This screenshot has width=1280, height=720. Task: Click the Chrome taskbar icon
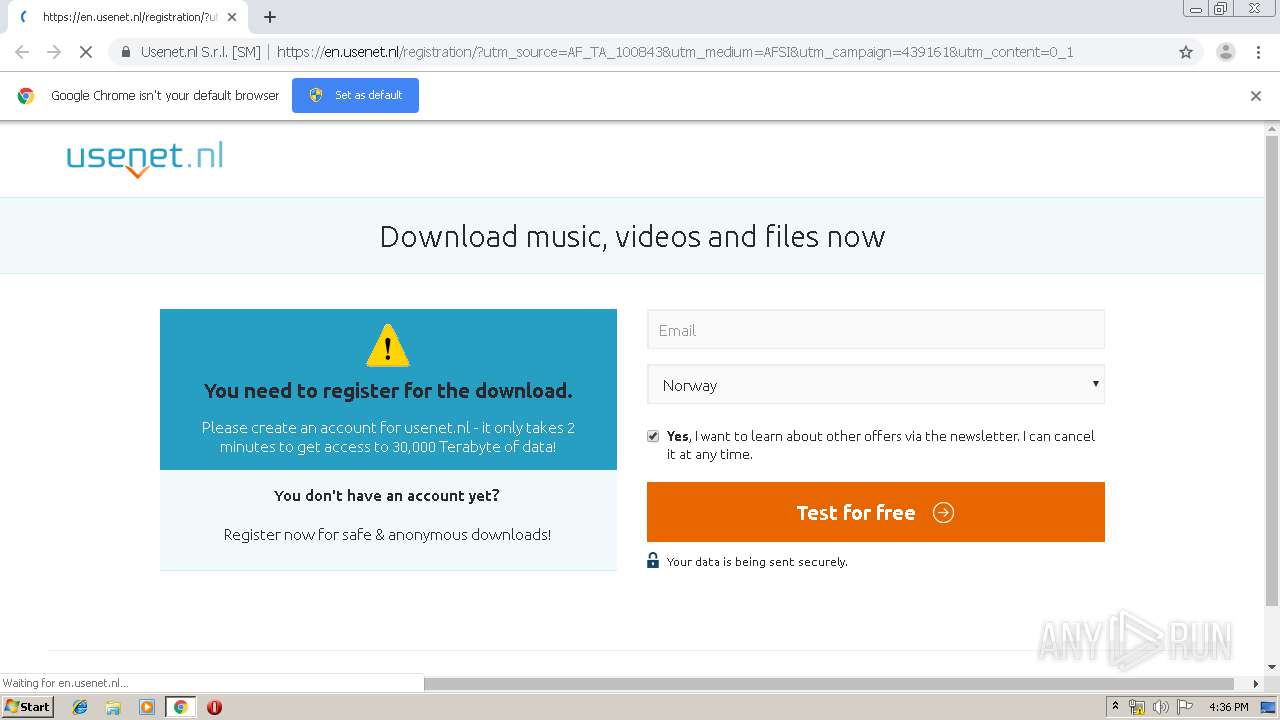tap(180, 707)
